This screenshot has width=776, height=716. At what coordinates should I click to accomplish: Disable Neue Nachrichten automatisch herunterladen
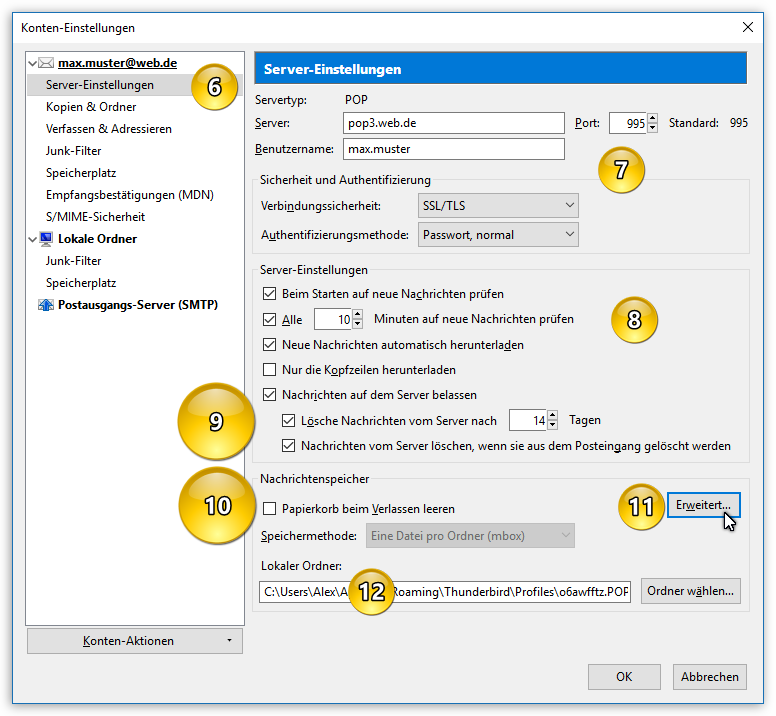pyautogui.click(x=269, y=345)
